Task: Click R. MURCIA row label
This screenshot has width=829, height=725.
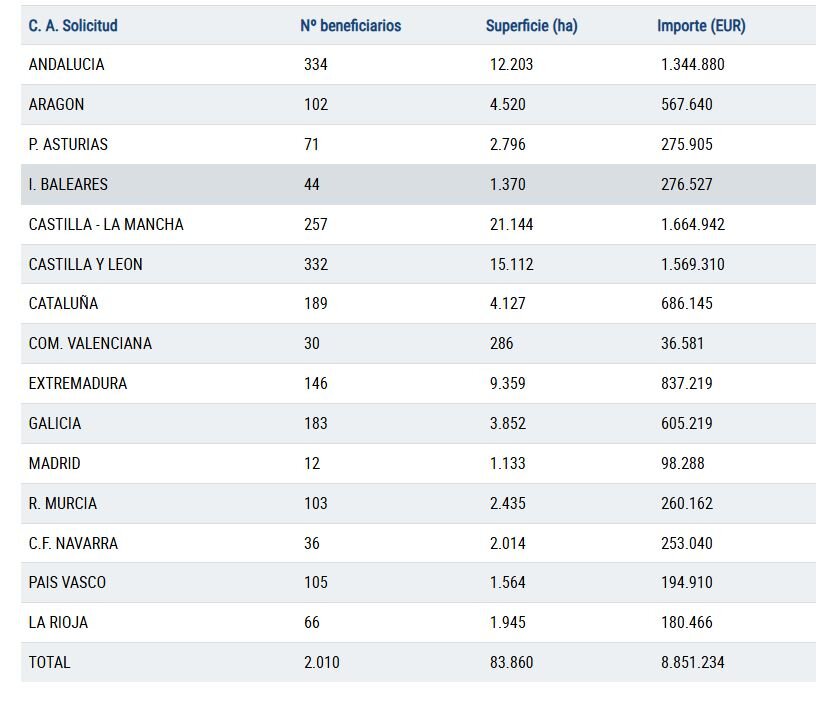Action: point(63,503)
